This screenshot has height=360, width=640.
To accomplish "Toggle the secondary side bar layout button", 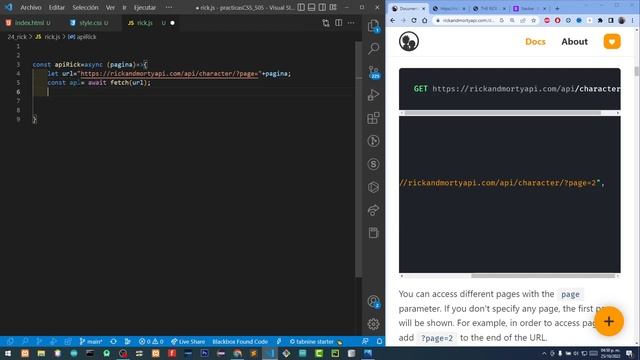I will pyautogui.click(x=322, y=7).
